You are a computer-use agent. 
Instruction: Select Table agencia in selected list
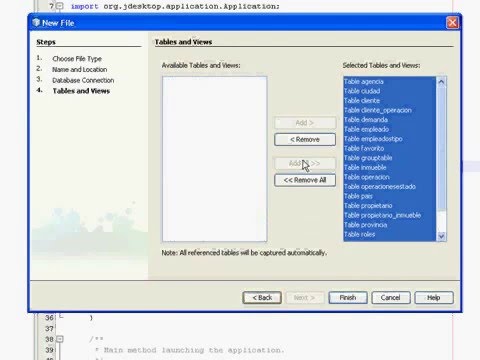pos(390,82)
